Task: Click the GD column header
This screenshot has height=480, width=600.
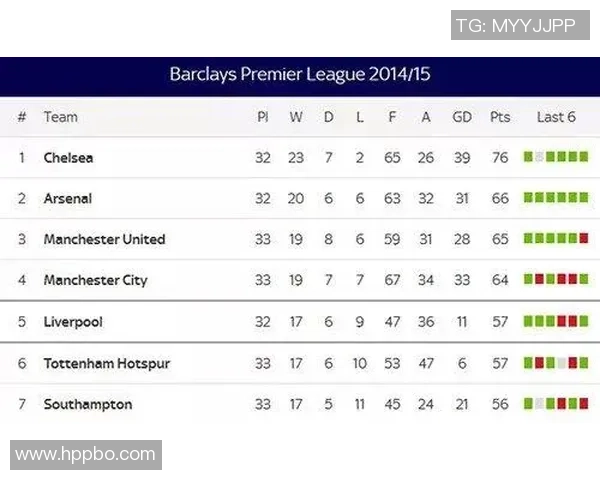Action: pos(462,117)
